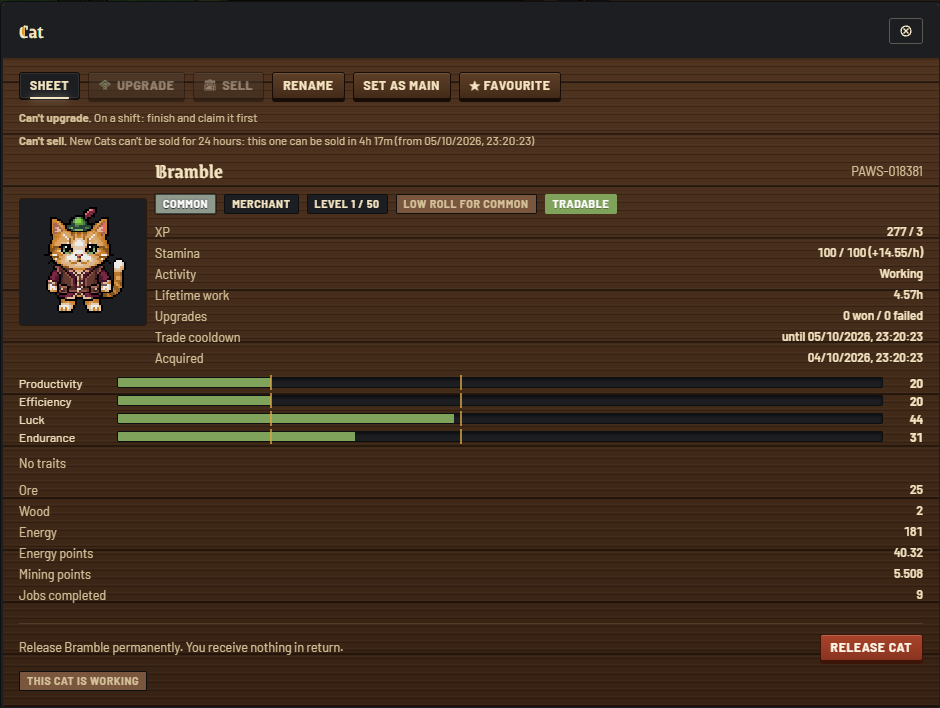Click the No traits label
The height and width of the screenshot is (708, 940).
coord(43,463)
